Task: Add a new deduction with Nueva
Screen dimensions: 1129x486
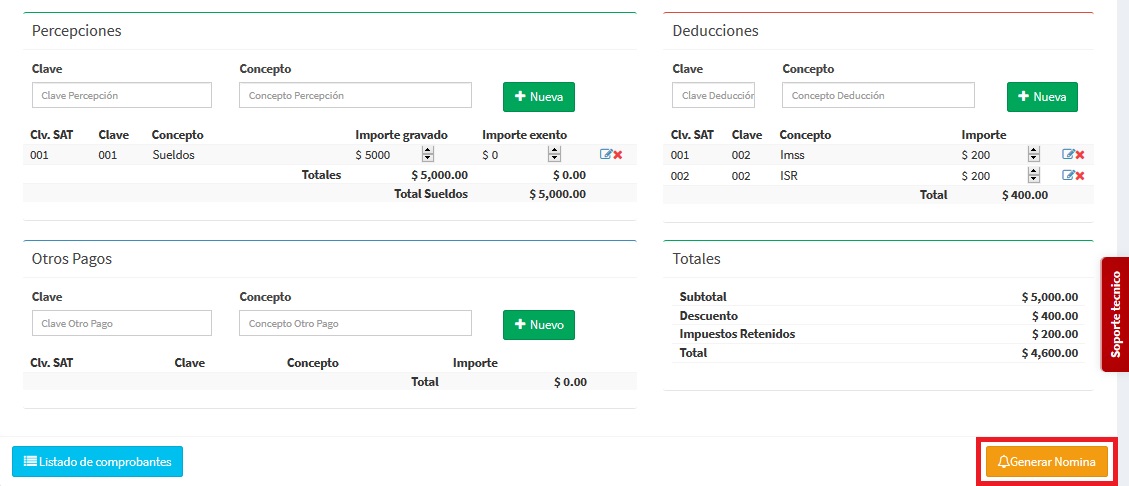Action: pos(1042,97)
